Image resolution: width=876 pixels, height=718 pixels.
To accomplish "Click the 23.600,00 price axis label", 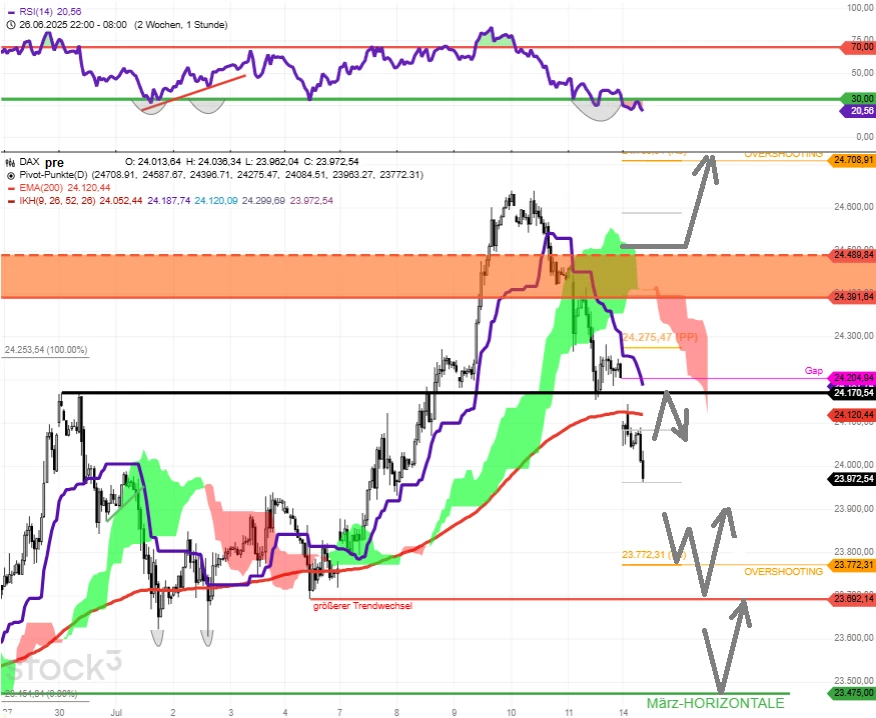I will 854,638.
